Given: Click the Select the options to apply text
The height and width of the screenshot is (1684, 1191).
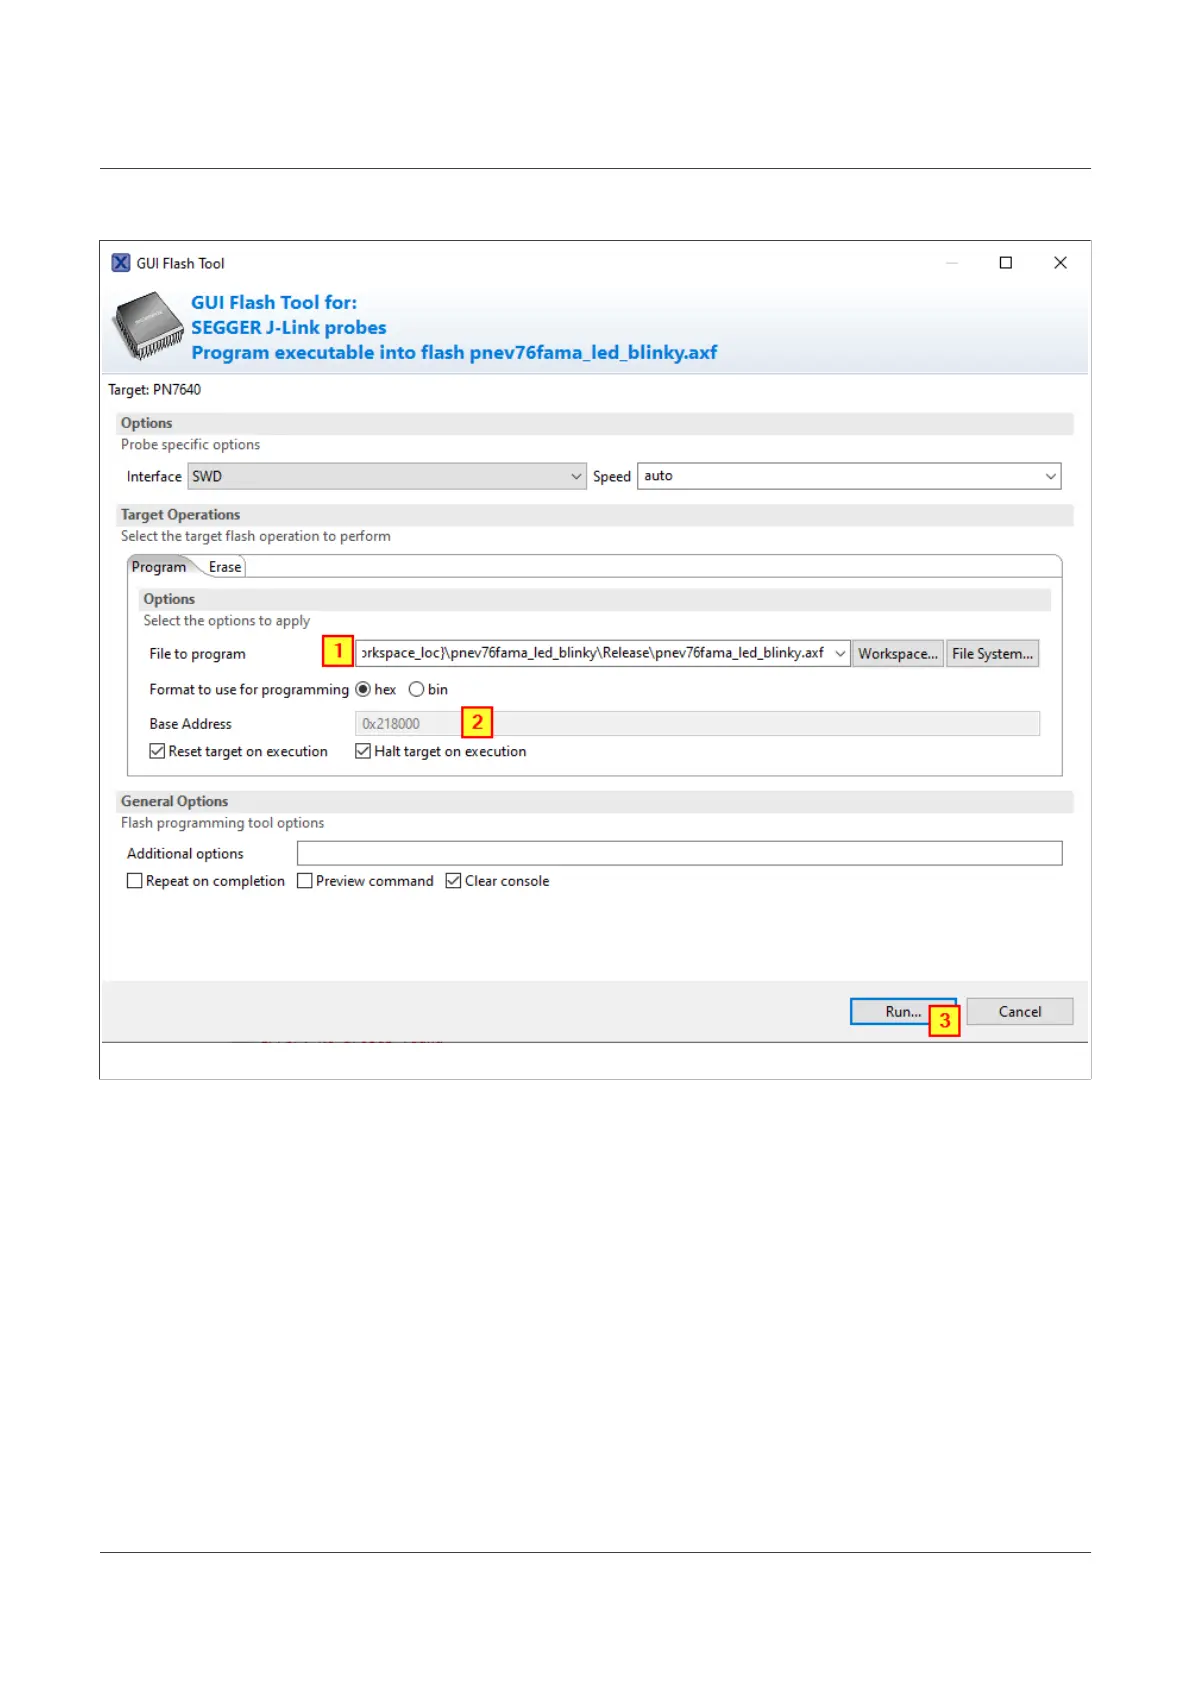Looking at the screenshot, I should tap(227, 621).
